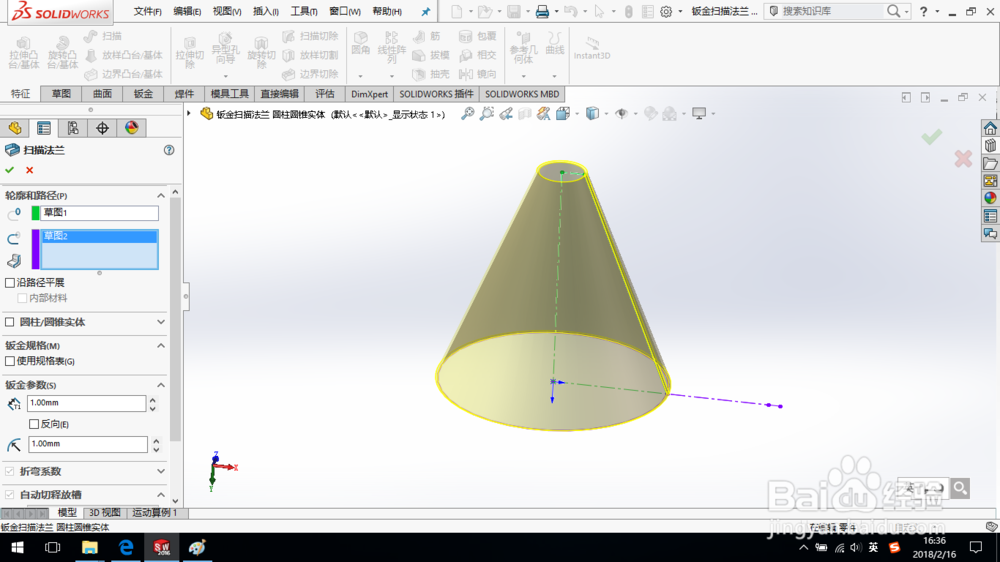Open Windows Start button
1000x562 pixels.
pos(17,547)
